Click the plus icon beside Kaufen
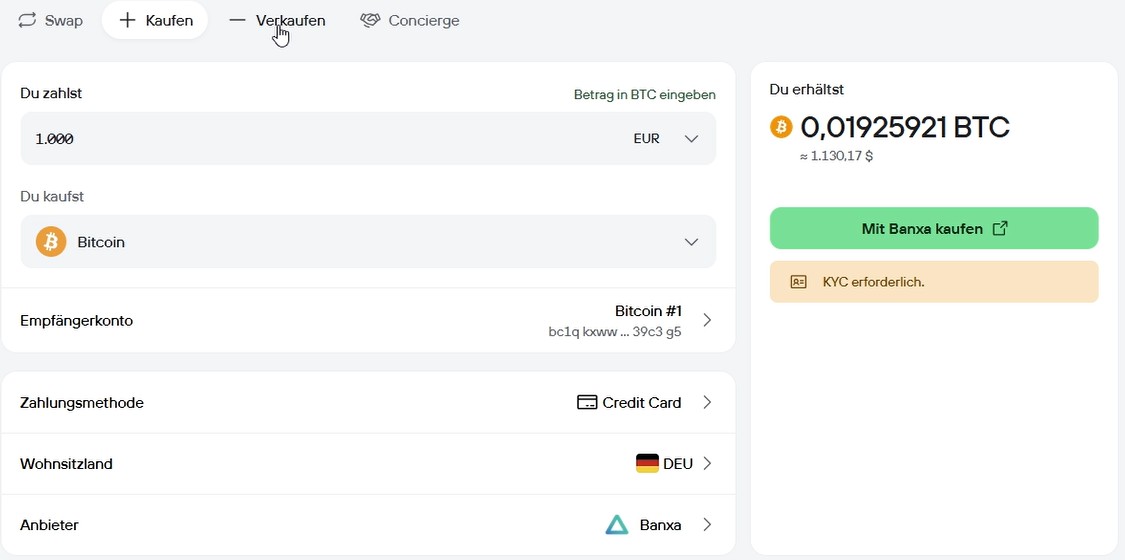 (x=127, y=20)
